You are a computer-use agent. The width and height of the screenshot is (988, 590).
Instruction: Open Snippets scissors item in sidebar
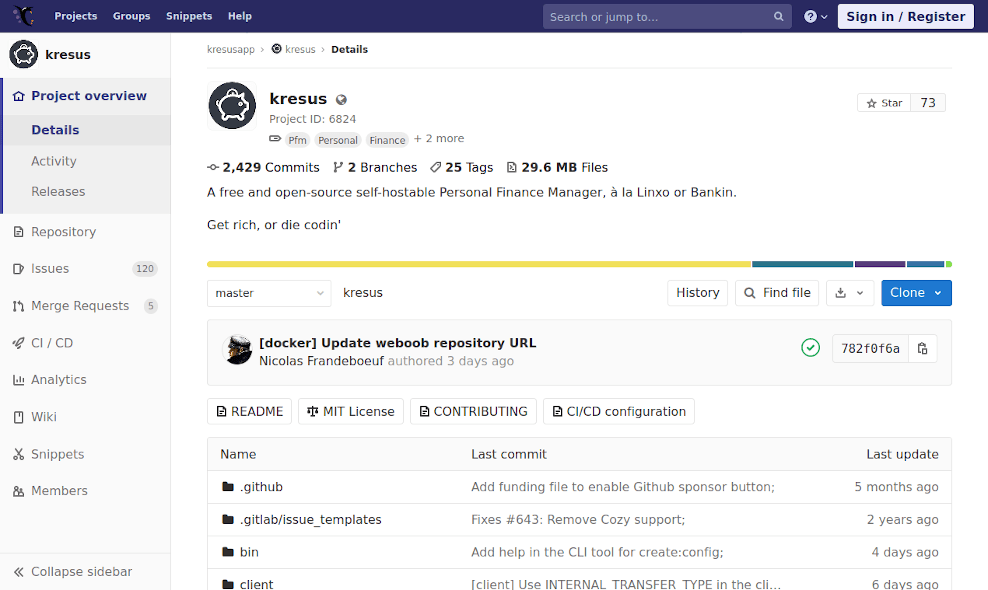pyautogui.click(x=57, y=454)
